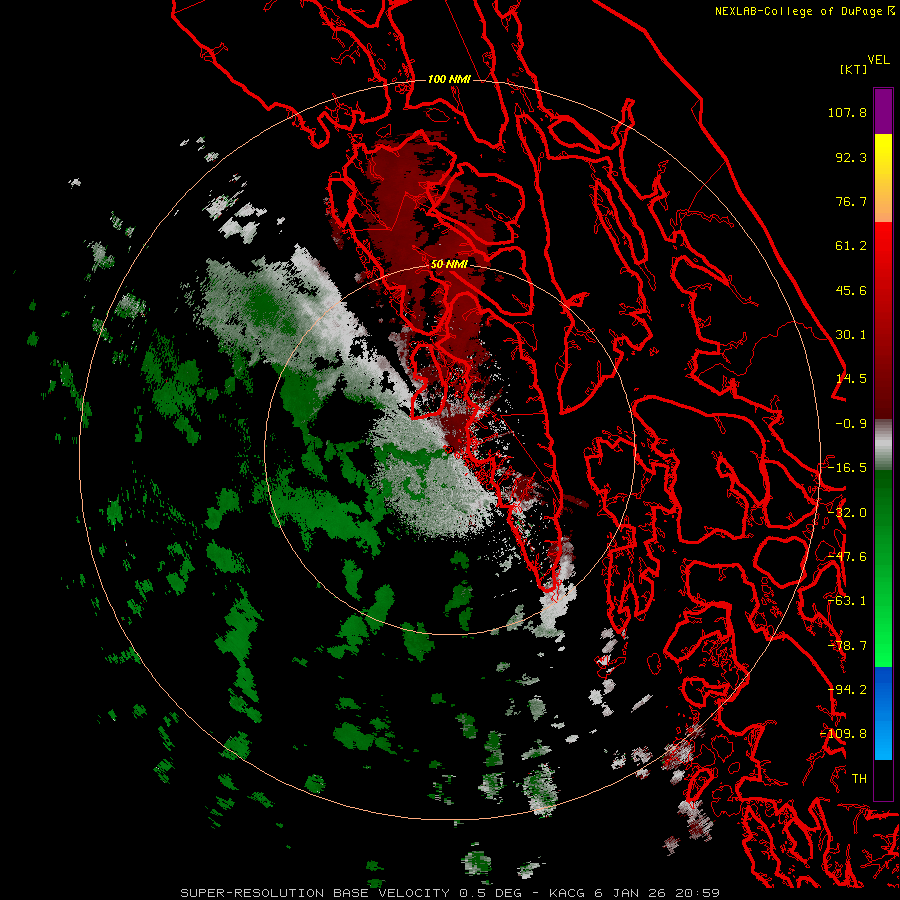900x900 pixels.
Task: Click the 30.1 legend value
Action: click(x=851, y=335)
